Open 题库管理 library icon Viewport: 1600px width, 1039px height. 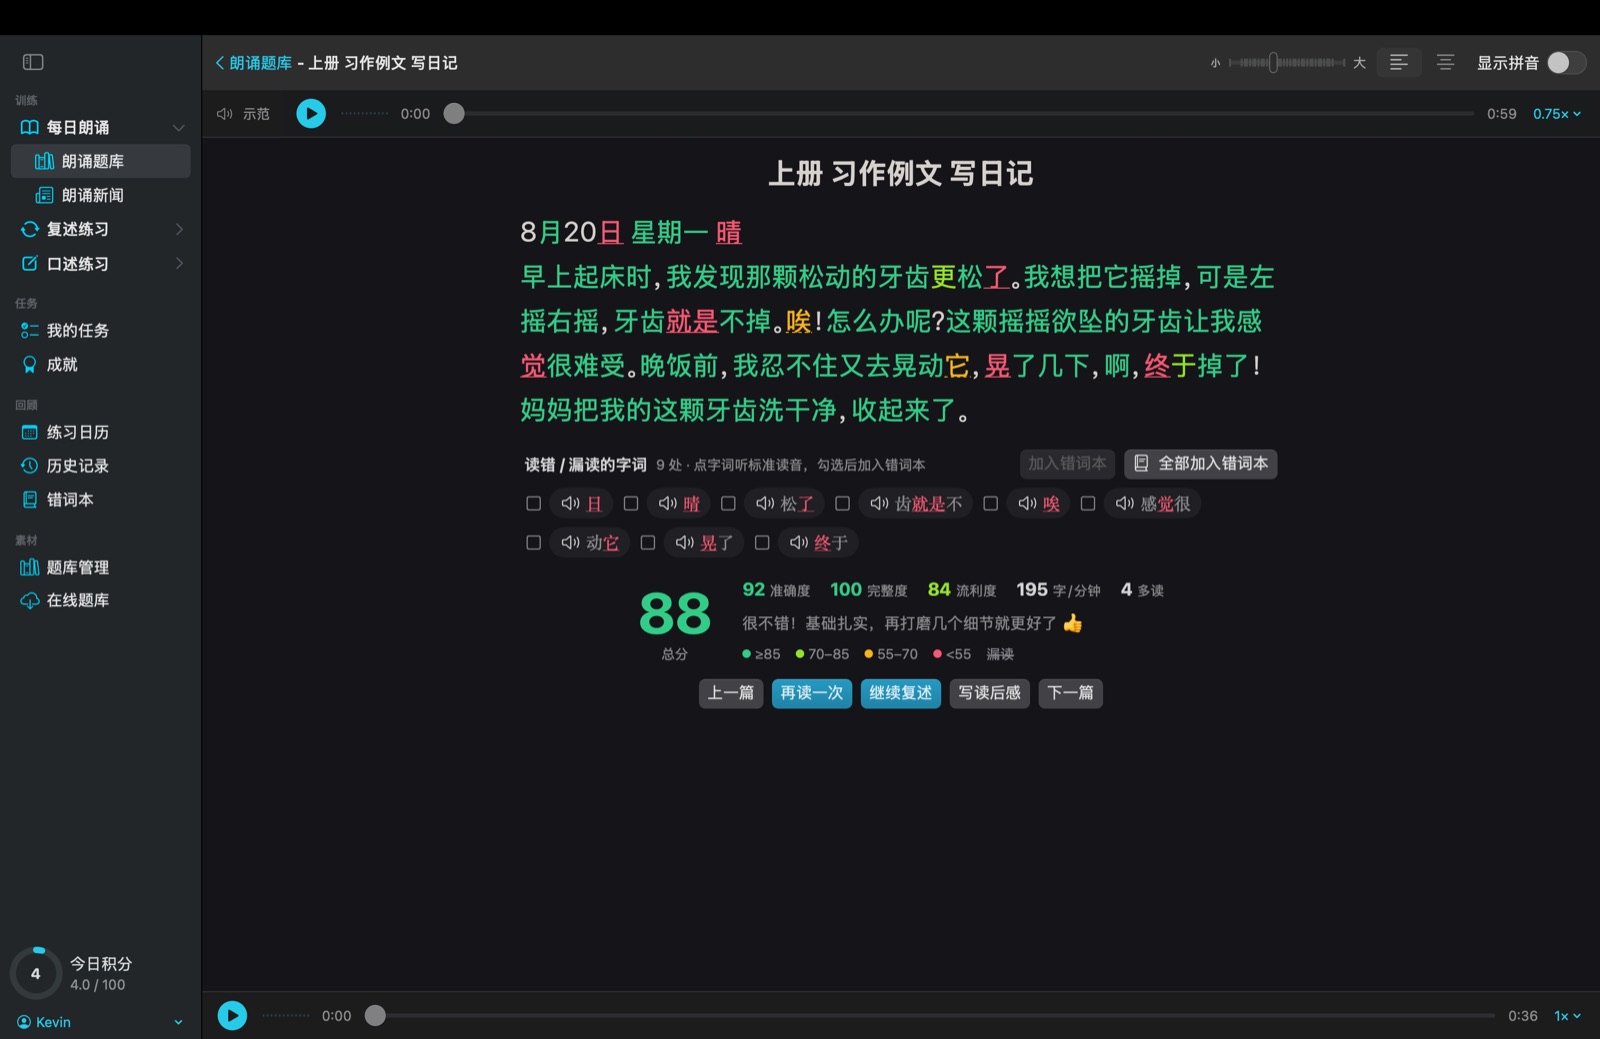30,568
